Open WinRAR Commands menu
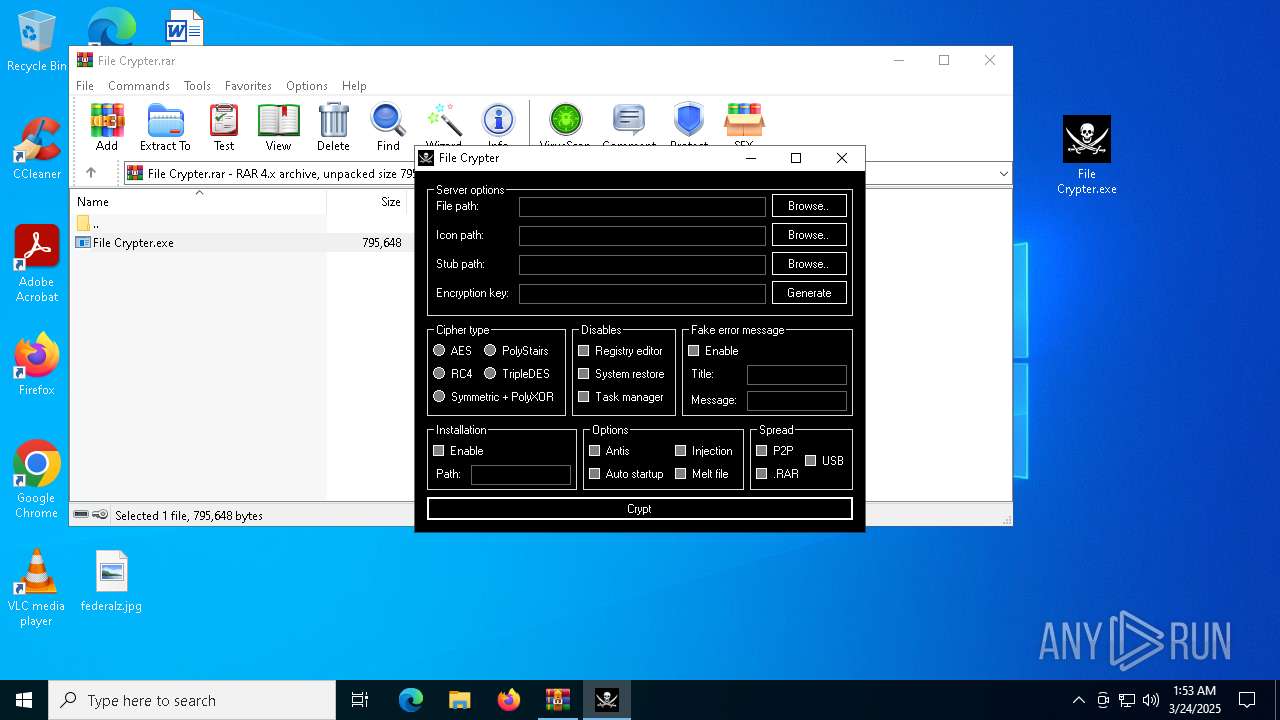Screen dimensions: 1280x720 click(139, 86)
